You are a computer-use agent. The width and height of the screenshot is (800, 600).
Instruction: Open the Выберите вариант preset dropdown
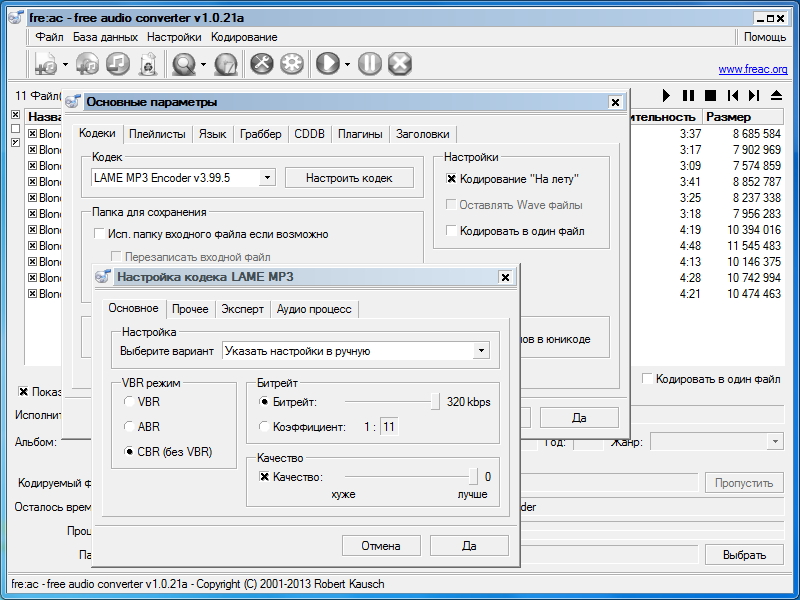point(481,351)
